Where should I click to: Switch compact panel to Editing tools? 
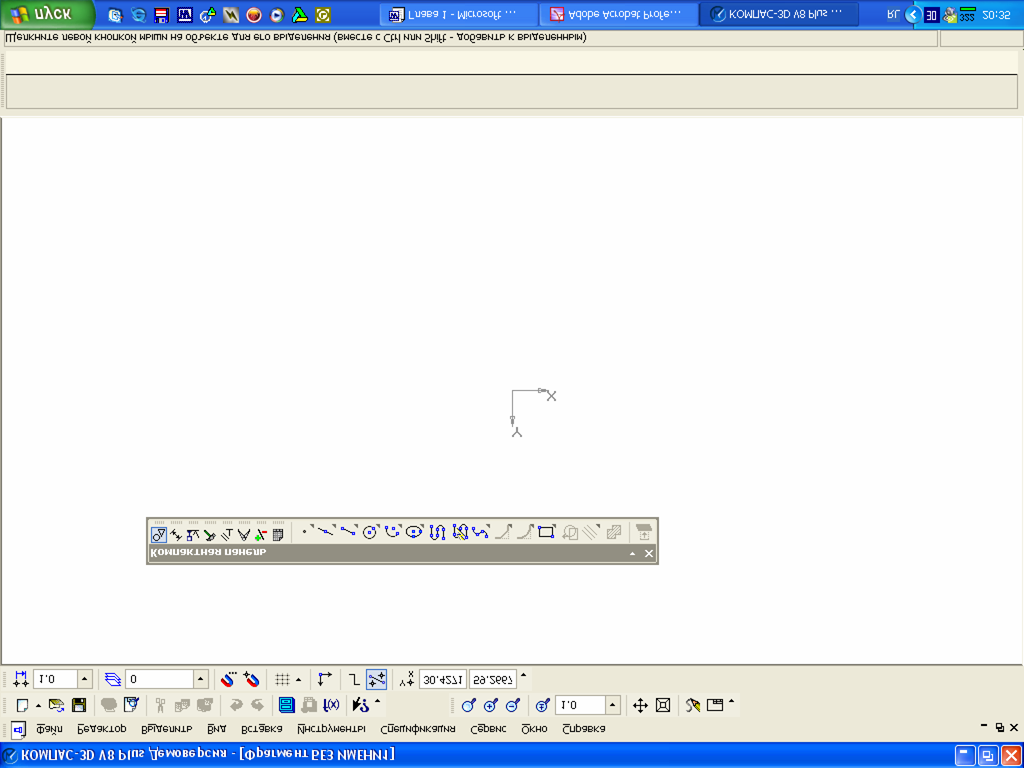210,535
